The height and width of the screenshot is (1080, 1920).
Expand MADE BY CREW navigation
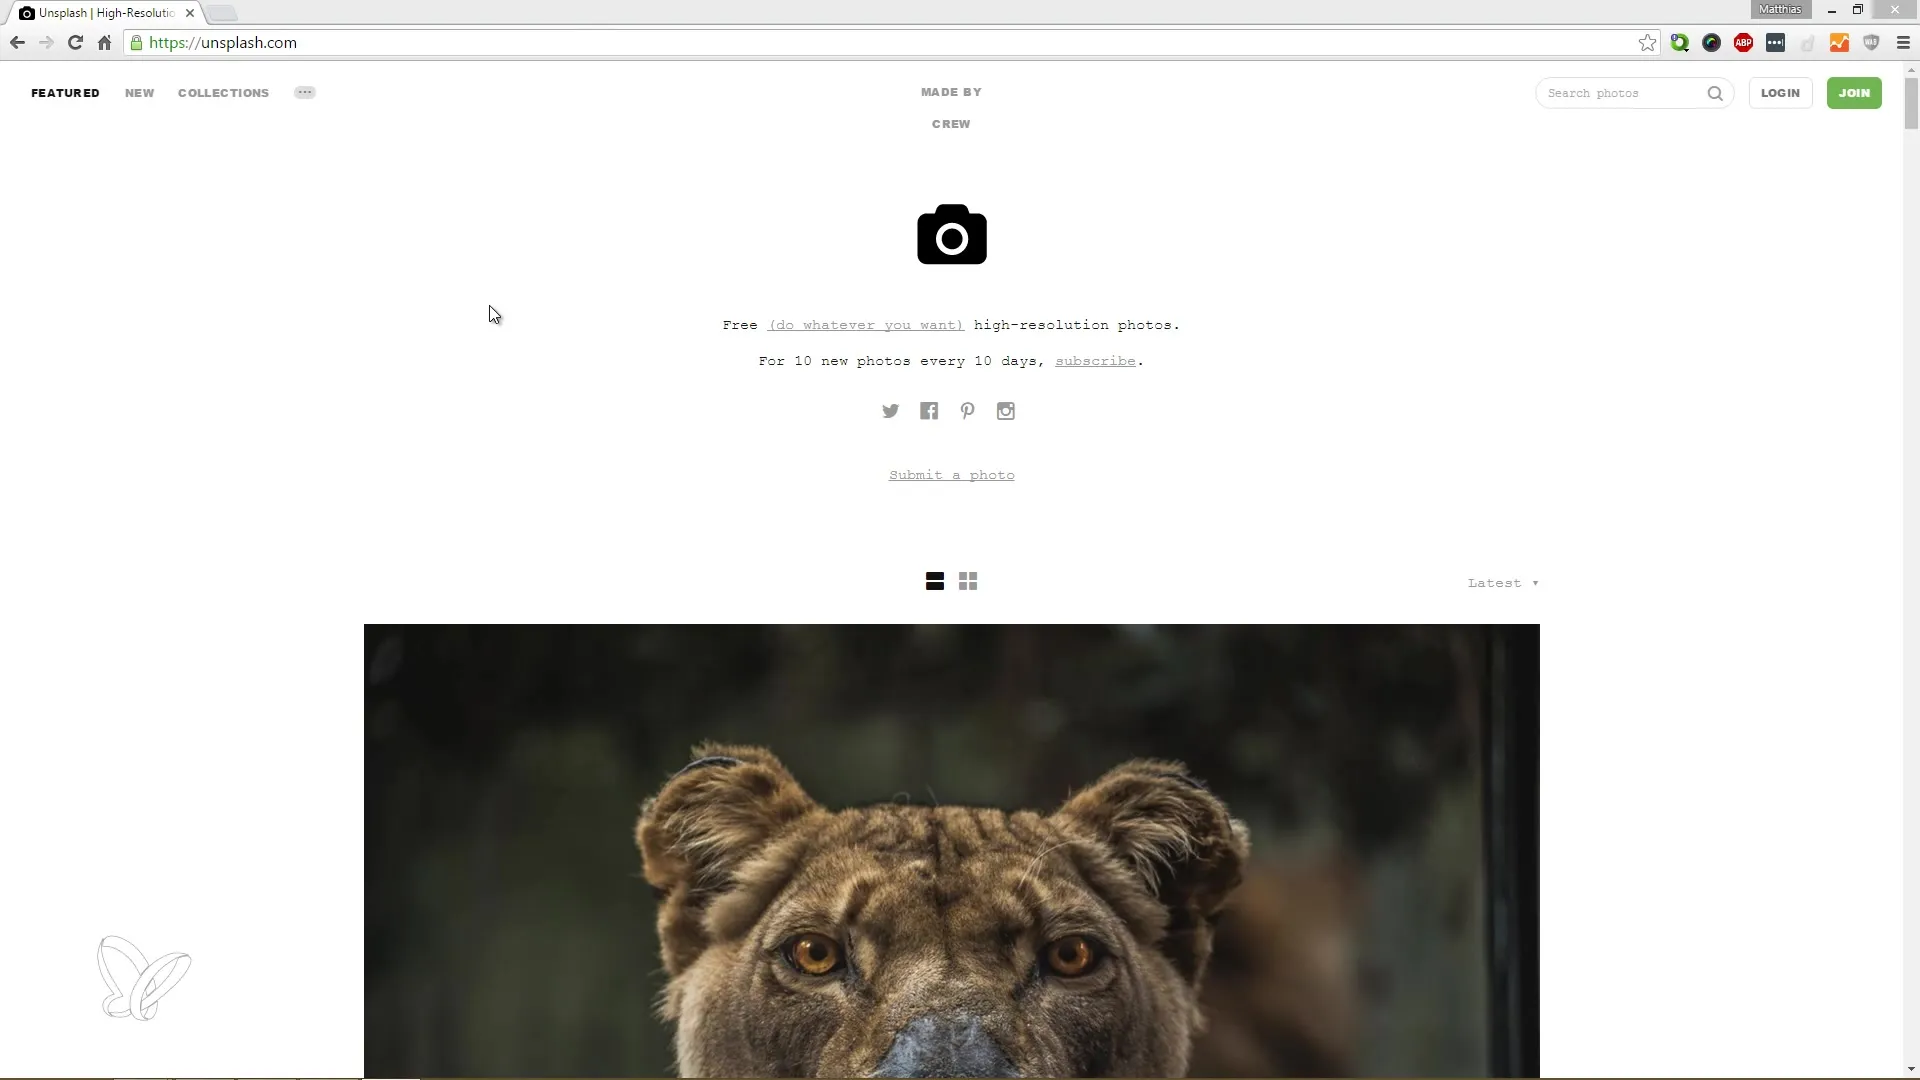click(951, 107)
